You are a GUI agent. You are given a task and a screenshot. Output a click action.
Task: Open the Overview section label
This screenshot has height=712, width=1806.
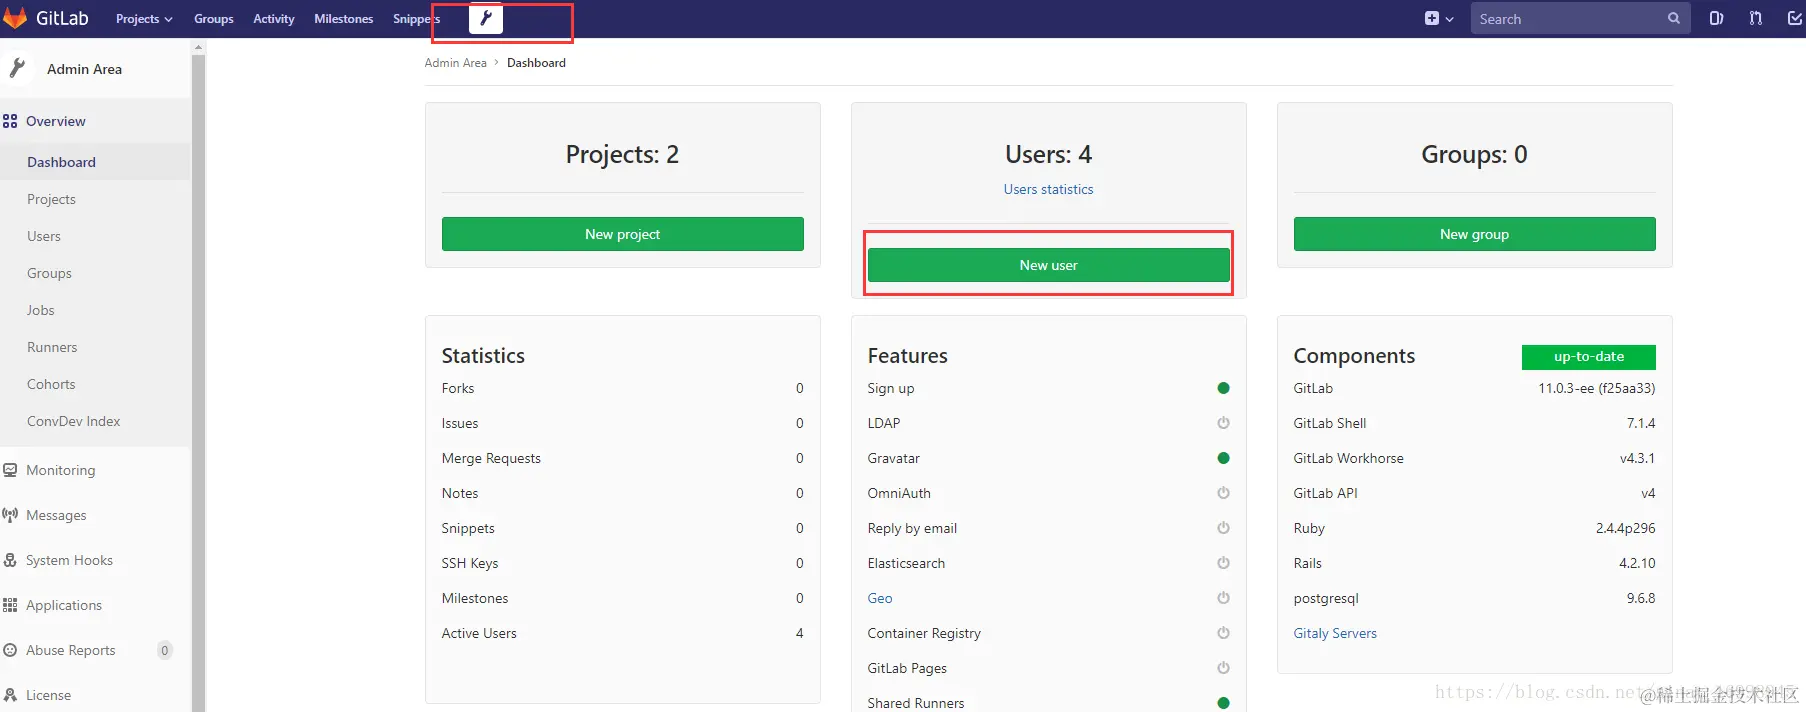click(56, 121)
